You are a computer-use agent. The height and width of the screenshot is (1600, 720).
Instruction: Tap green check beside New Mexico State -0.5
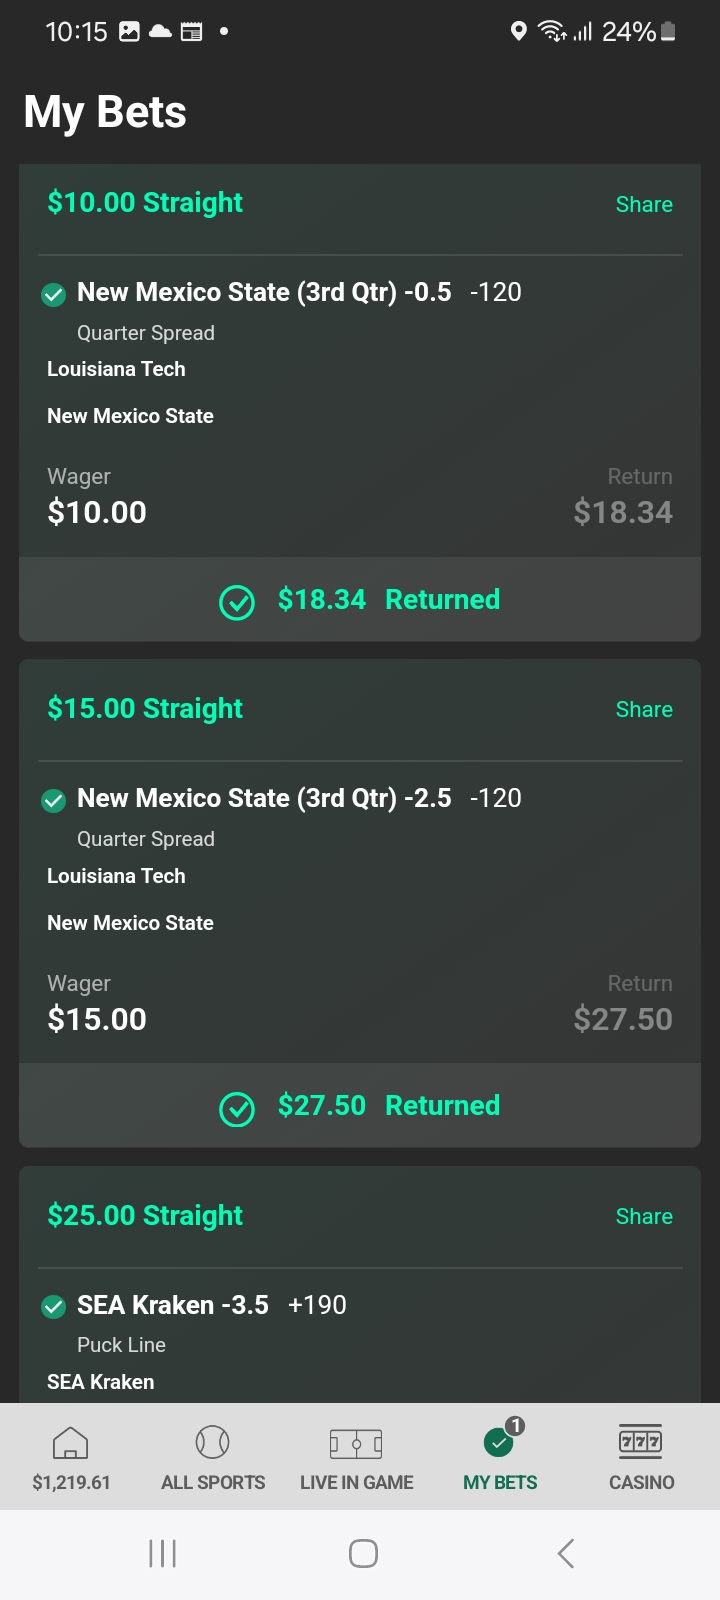(54, 294)
